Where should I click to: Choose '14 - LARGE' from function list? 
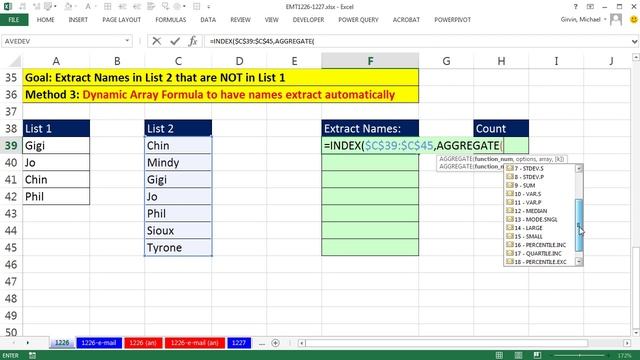(539, 228)
